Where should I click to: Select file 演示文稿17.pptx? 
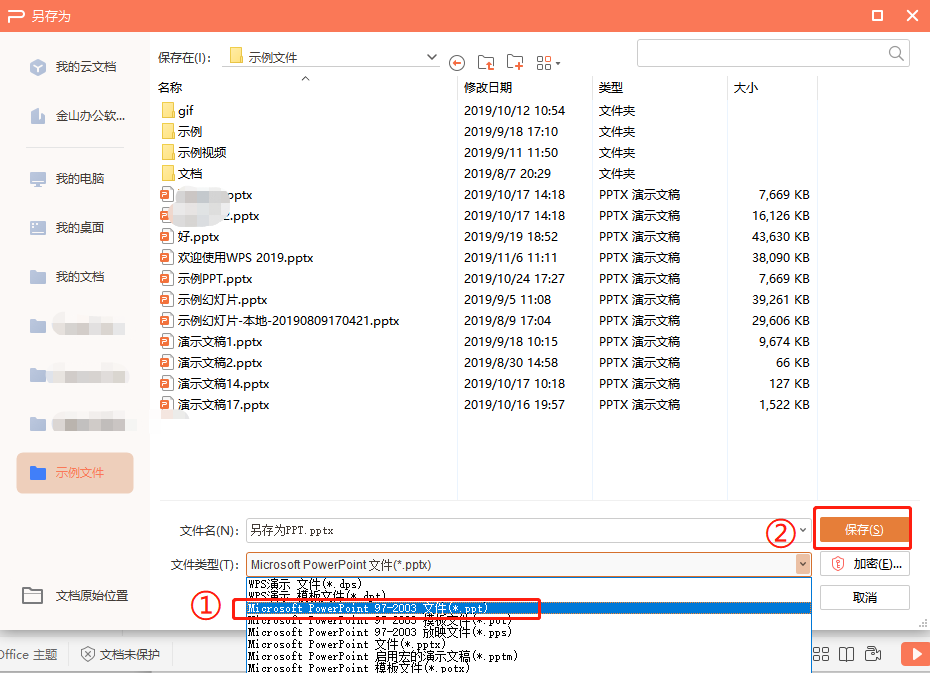point(215,405)
